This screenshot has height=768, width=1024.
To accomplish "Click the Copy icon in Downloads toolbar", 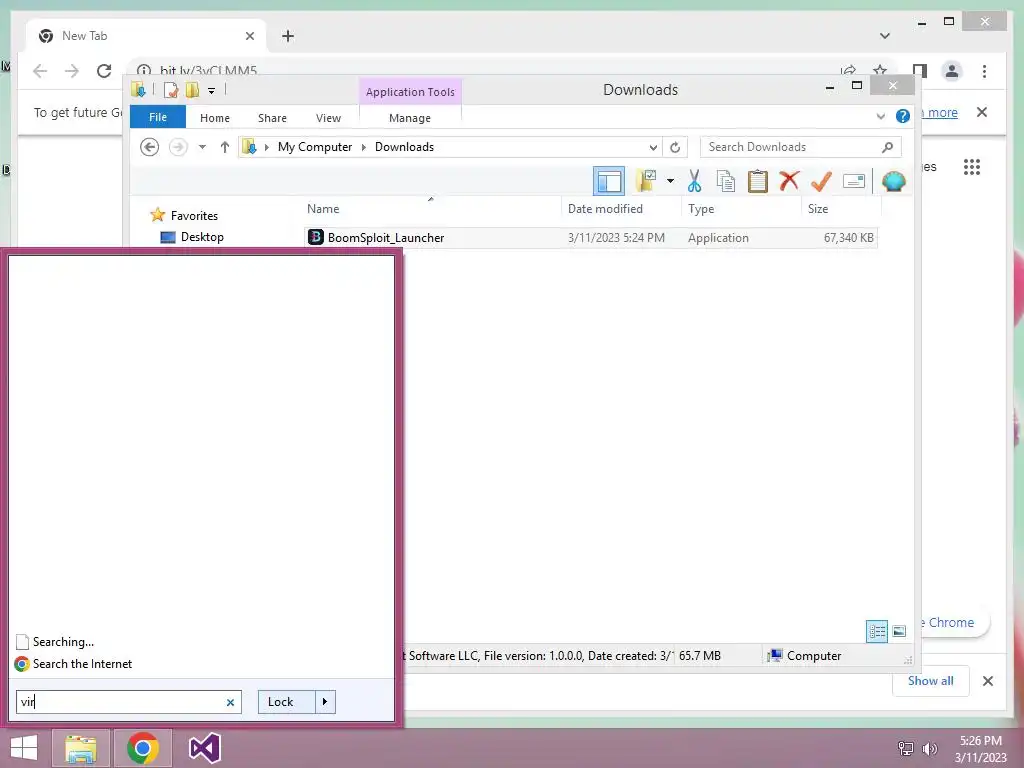I will pyautogui.click(x=726, y=181).
